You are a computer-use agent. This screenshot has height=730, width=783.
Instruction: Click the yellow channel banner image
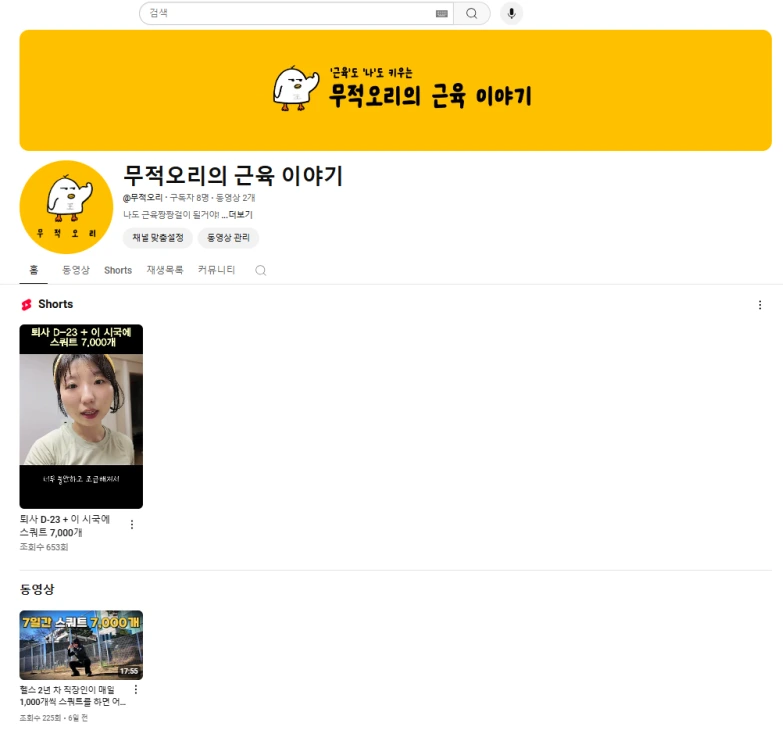(x=395, y=90)
